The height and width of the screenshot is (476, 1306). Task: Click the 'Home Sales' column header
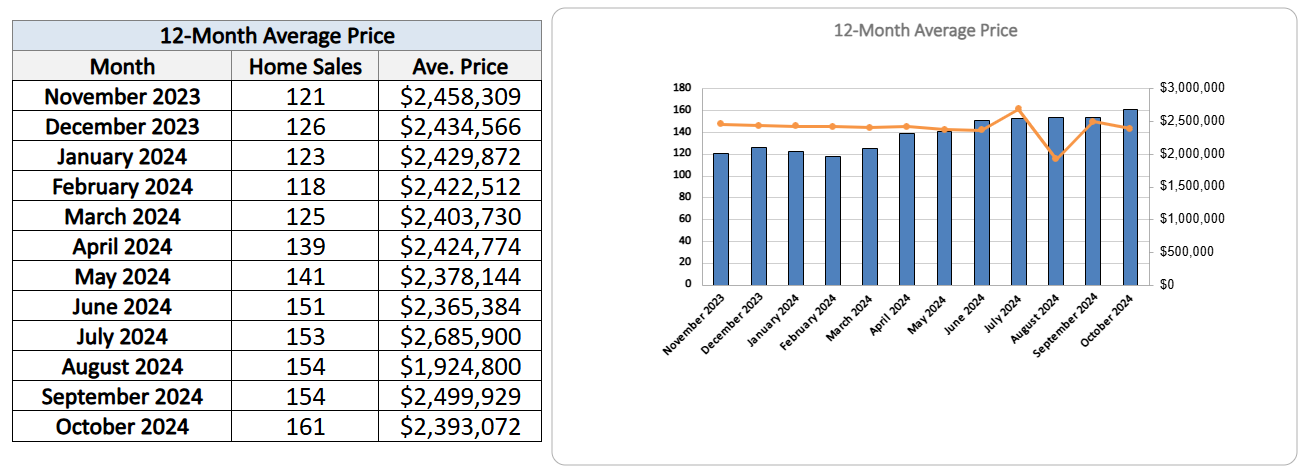tap(305, 66)
